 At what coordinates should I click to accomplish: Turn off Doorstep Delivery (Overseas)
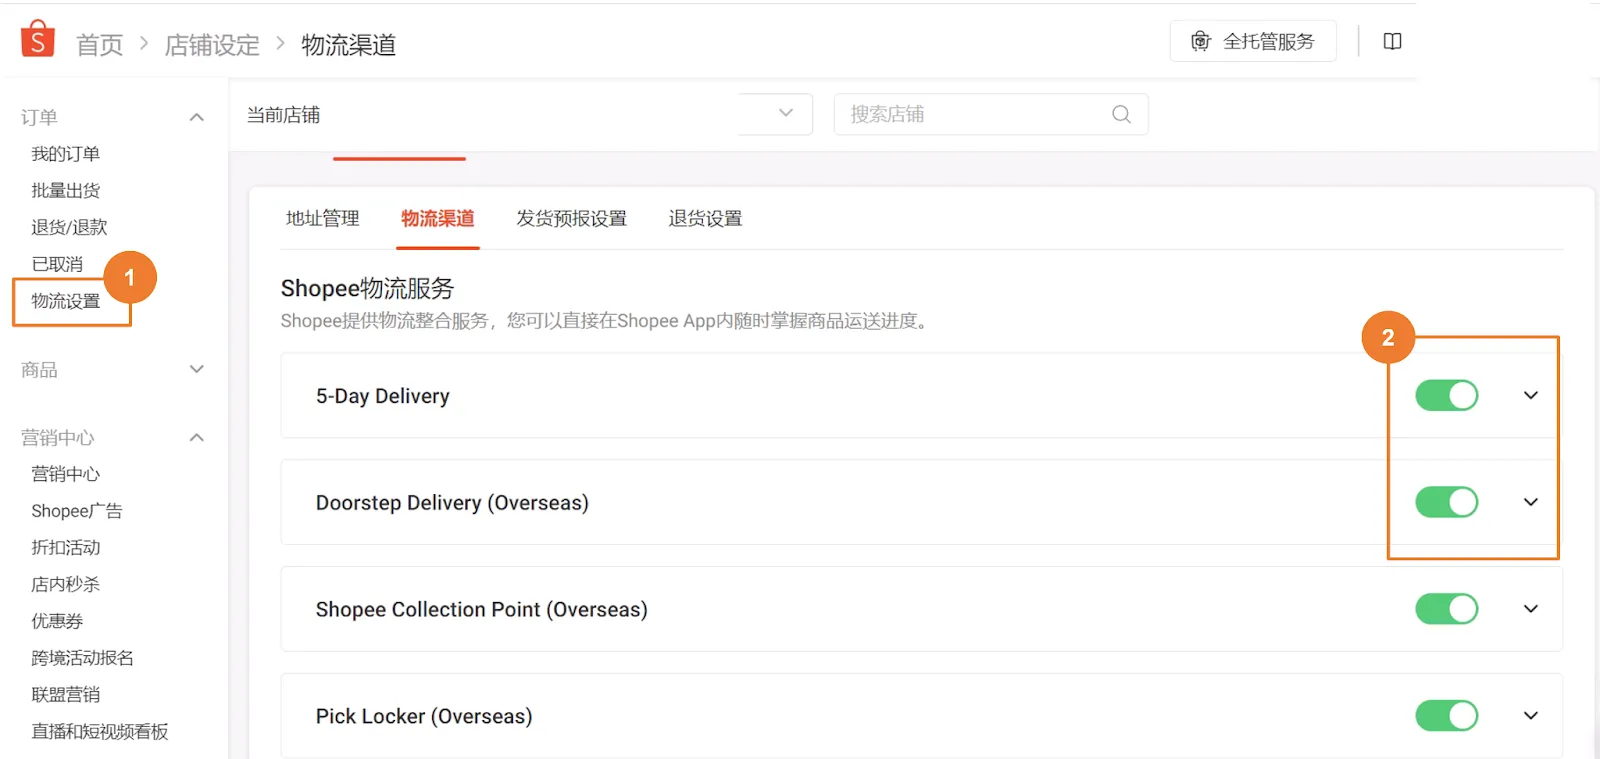[1446, 502]
